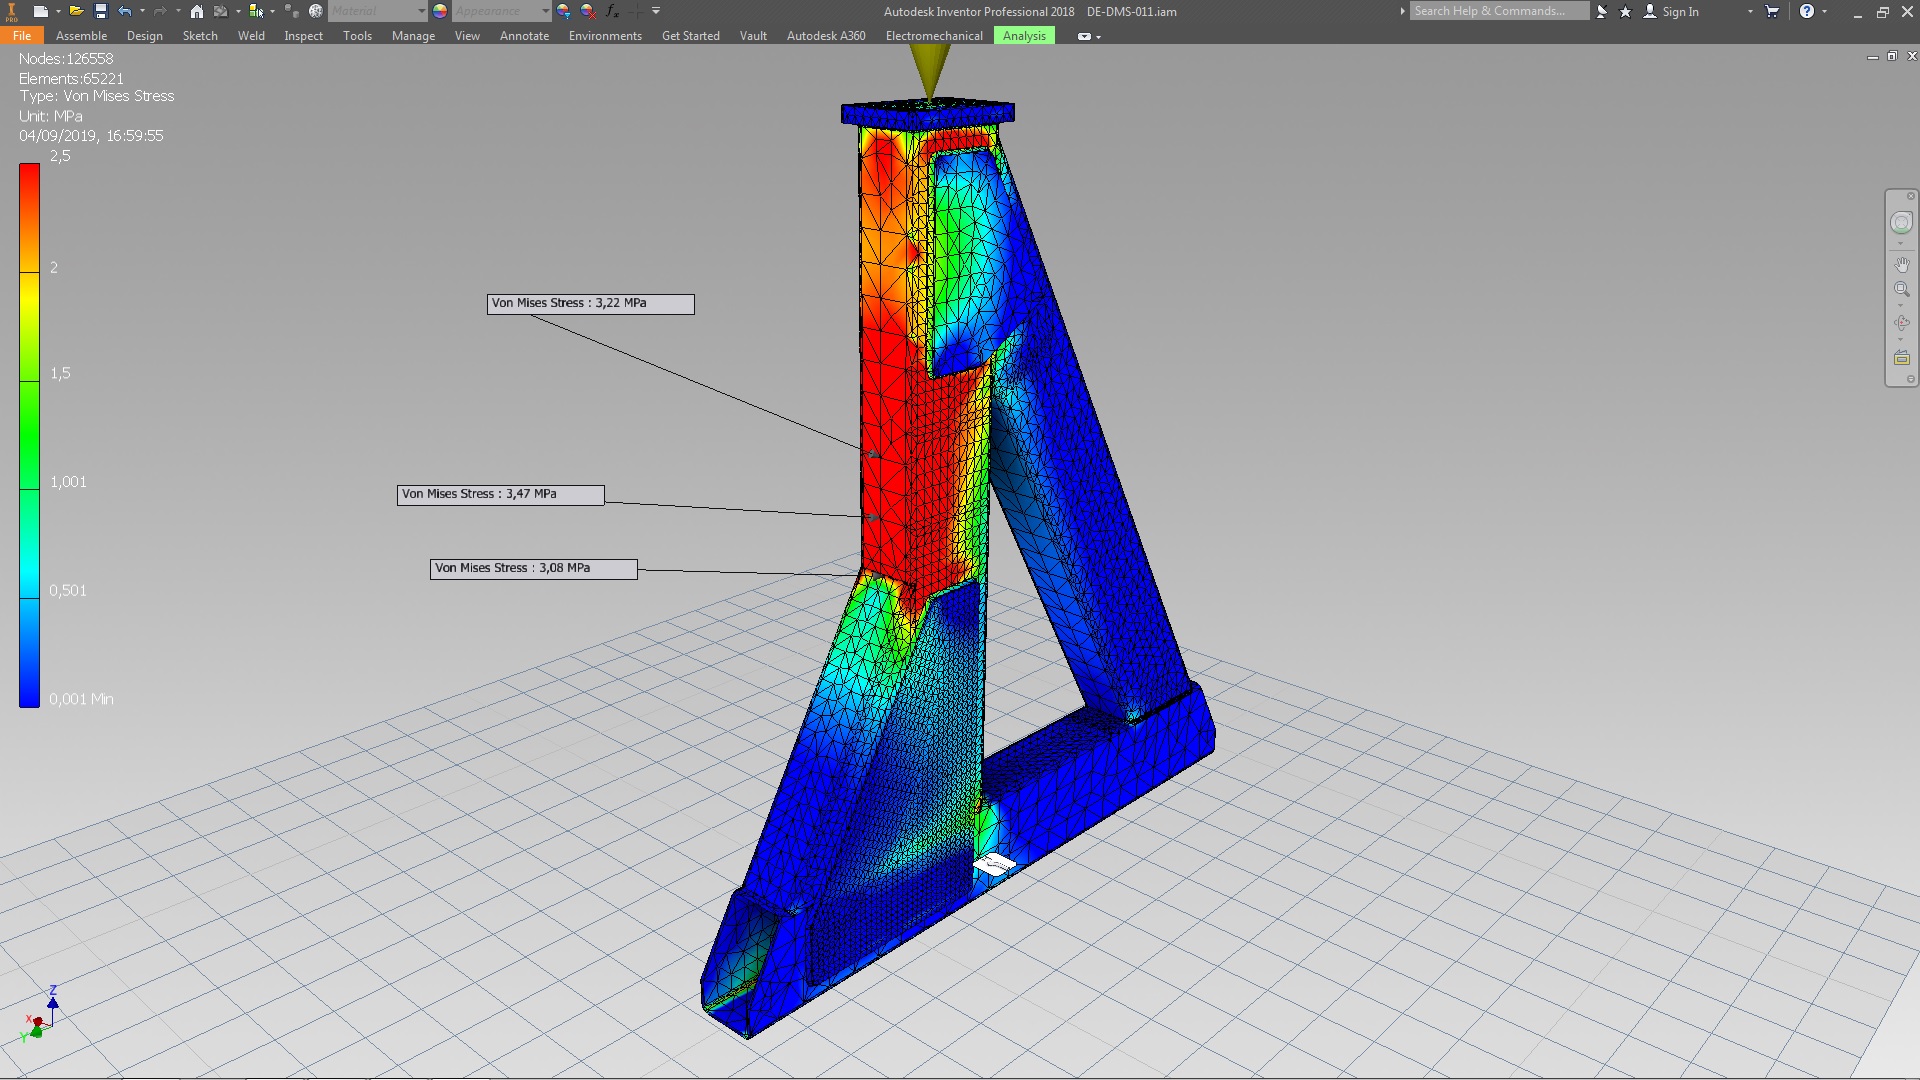1920x1080 pixels.
Task: Close the navigation bar panel
Action: (x=1911, y=196)
